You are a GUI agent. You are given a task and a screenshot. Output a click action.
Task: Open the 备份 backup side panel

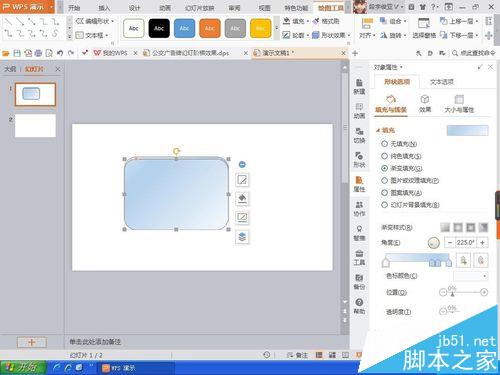(359, 282)
